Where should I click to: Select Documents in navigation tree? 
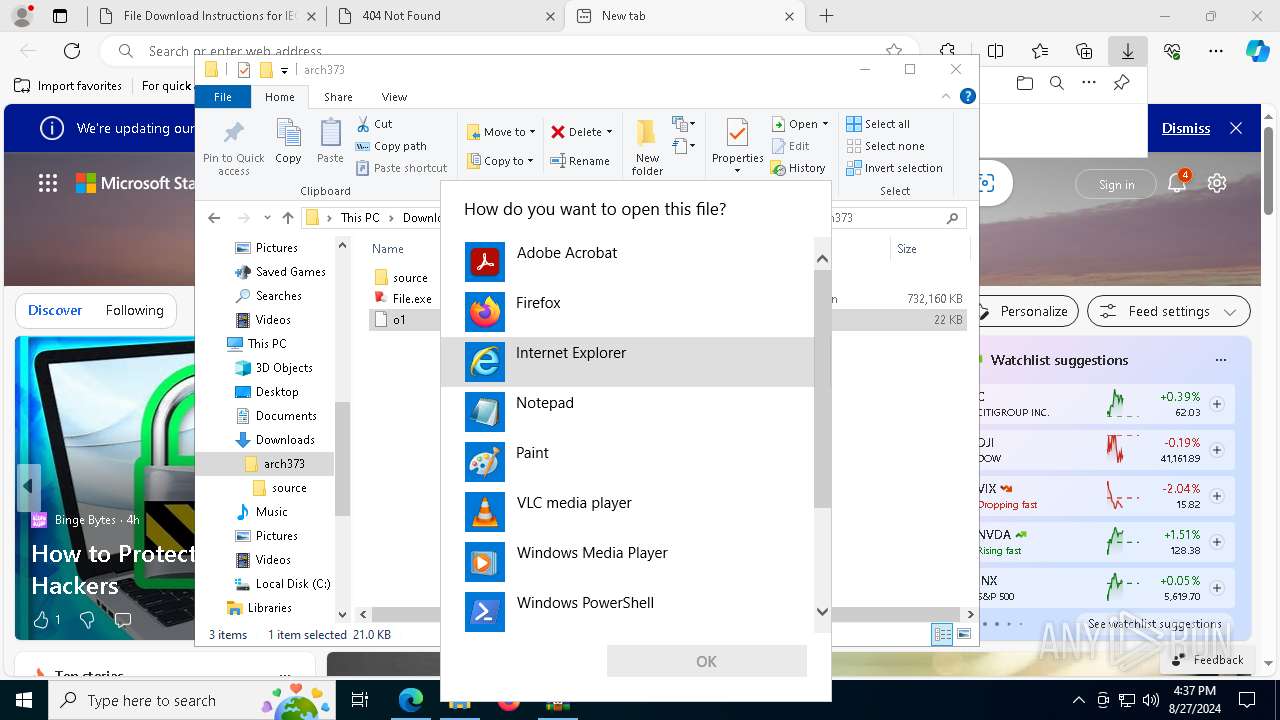click(275, 416)
